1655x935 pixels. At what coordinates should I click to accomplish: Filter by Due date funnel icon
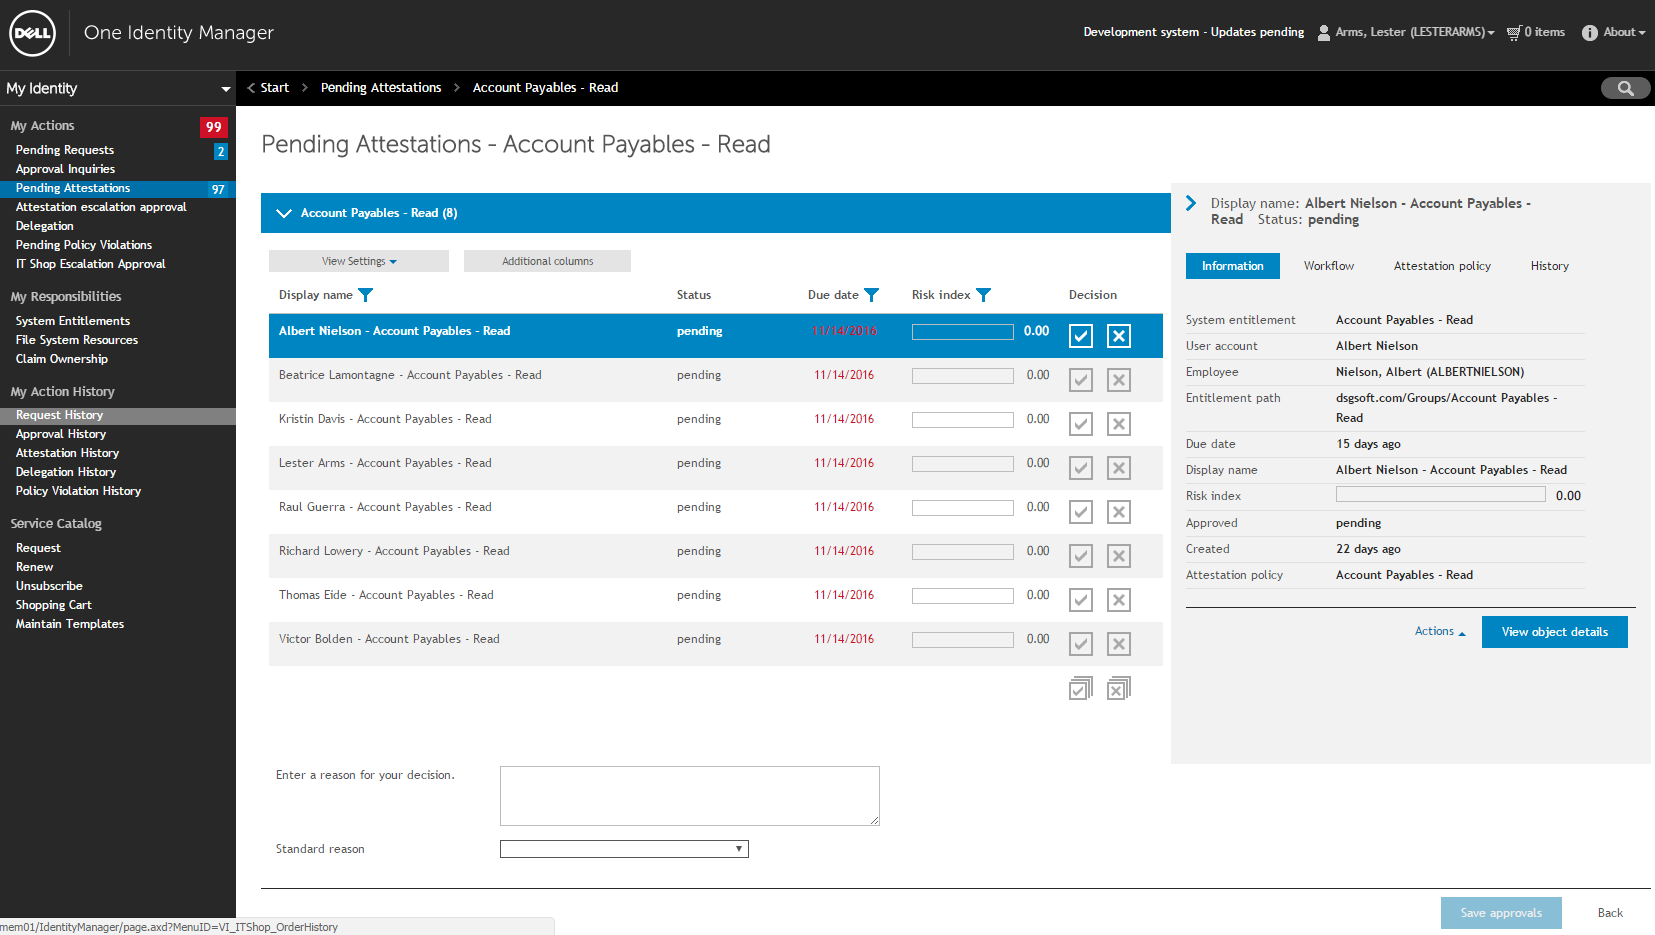(872, 295)
